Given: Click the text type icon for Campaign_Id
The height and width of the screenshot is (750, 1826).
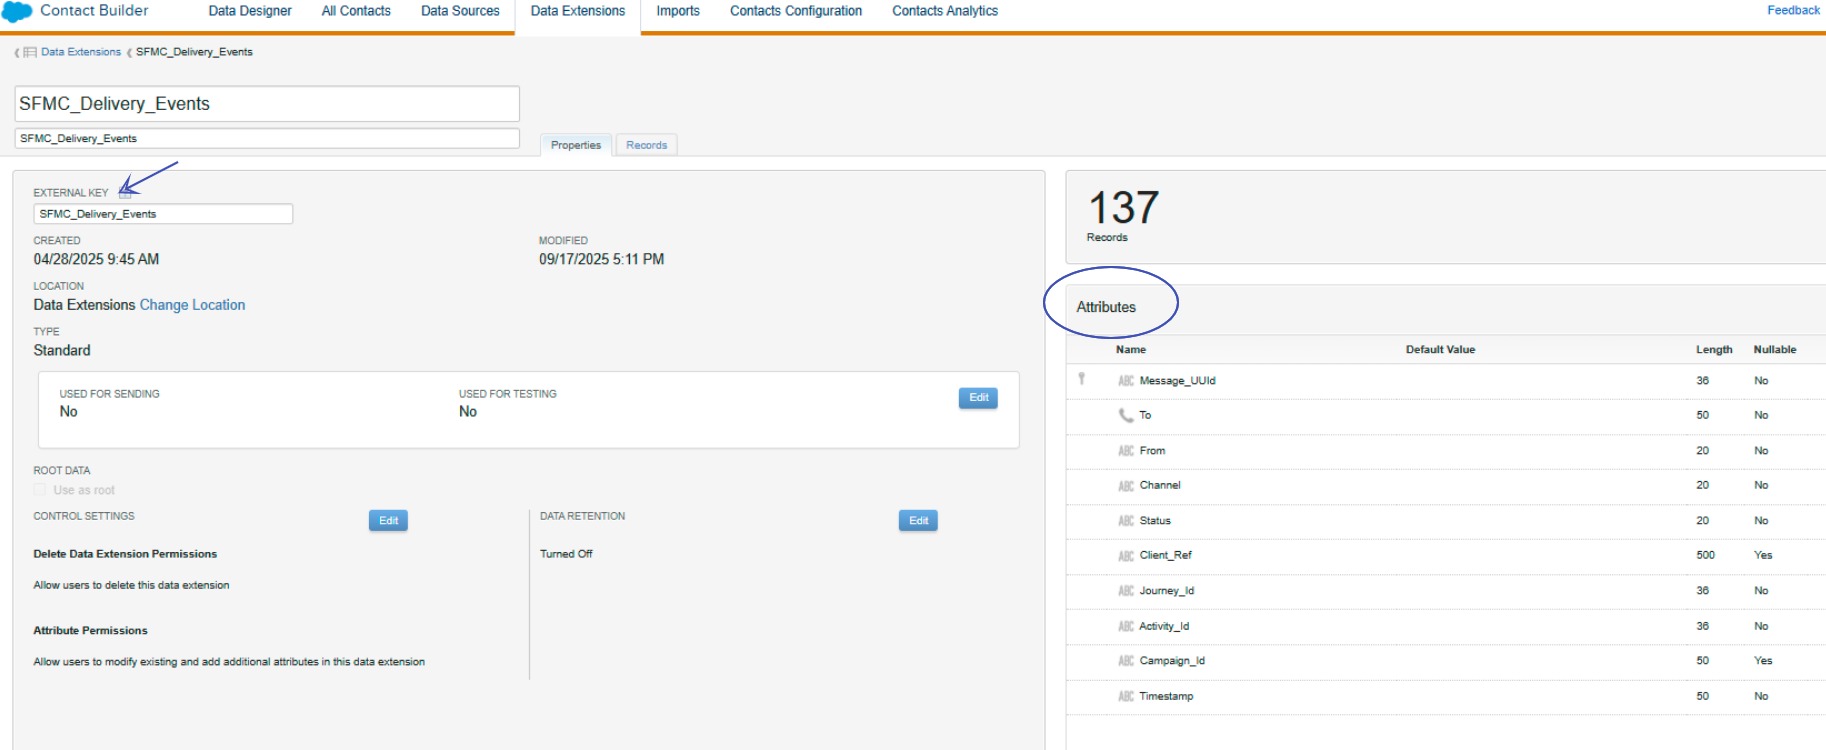Looking at the screenshot, I should [x=1126, y=661].
